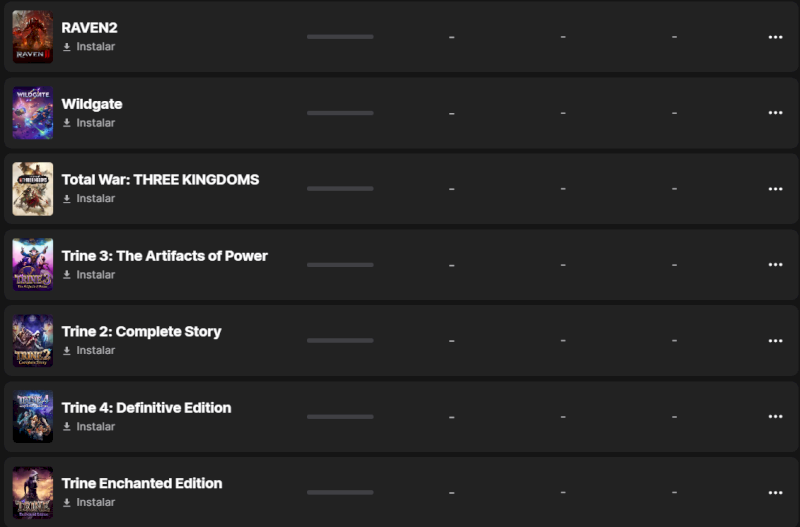Click download icon under Total War: THREE KINGDOMS

pos(67,199)
